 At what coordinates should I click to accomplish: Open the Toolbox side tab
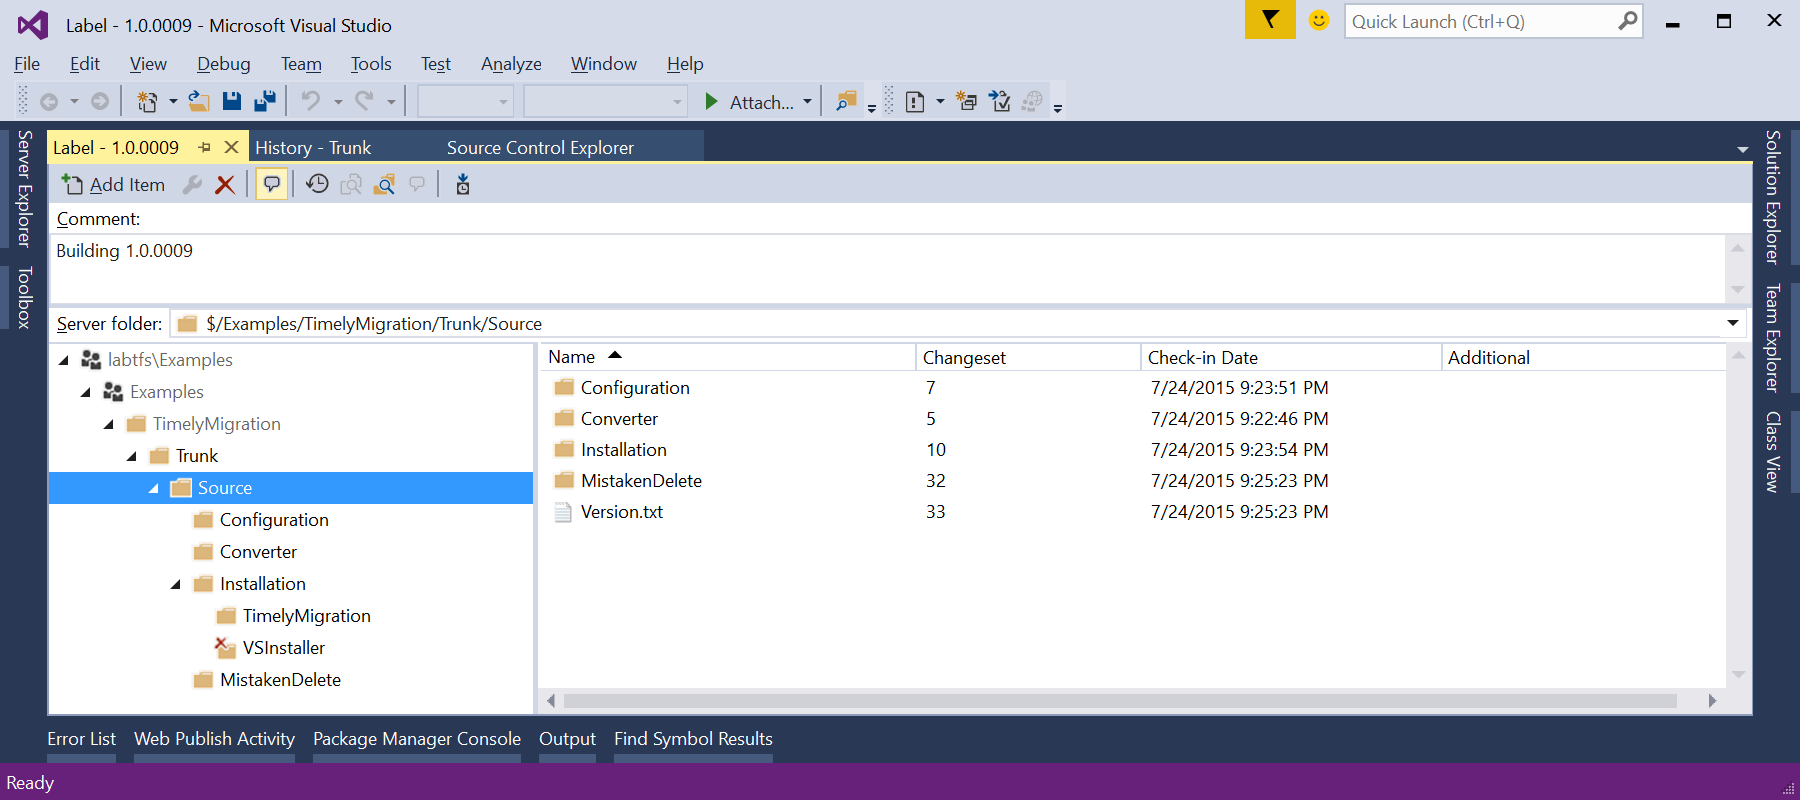click(25, 297)
